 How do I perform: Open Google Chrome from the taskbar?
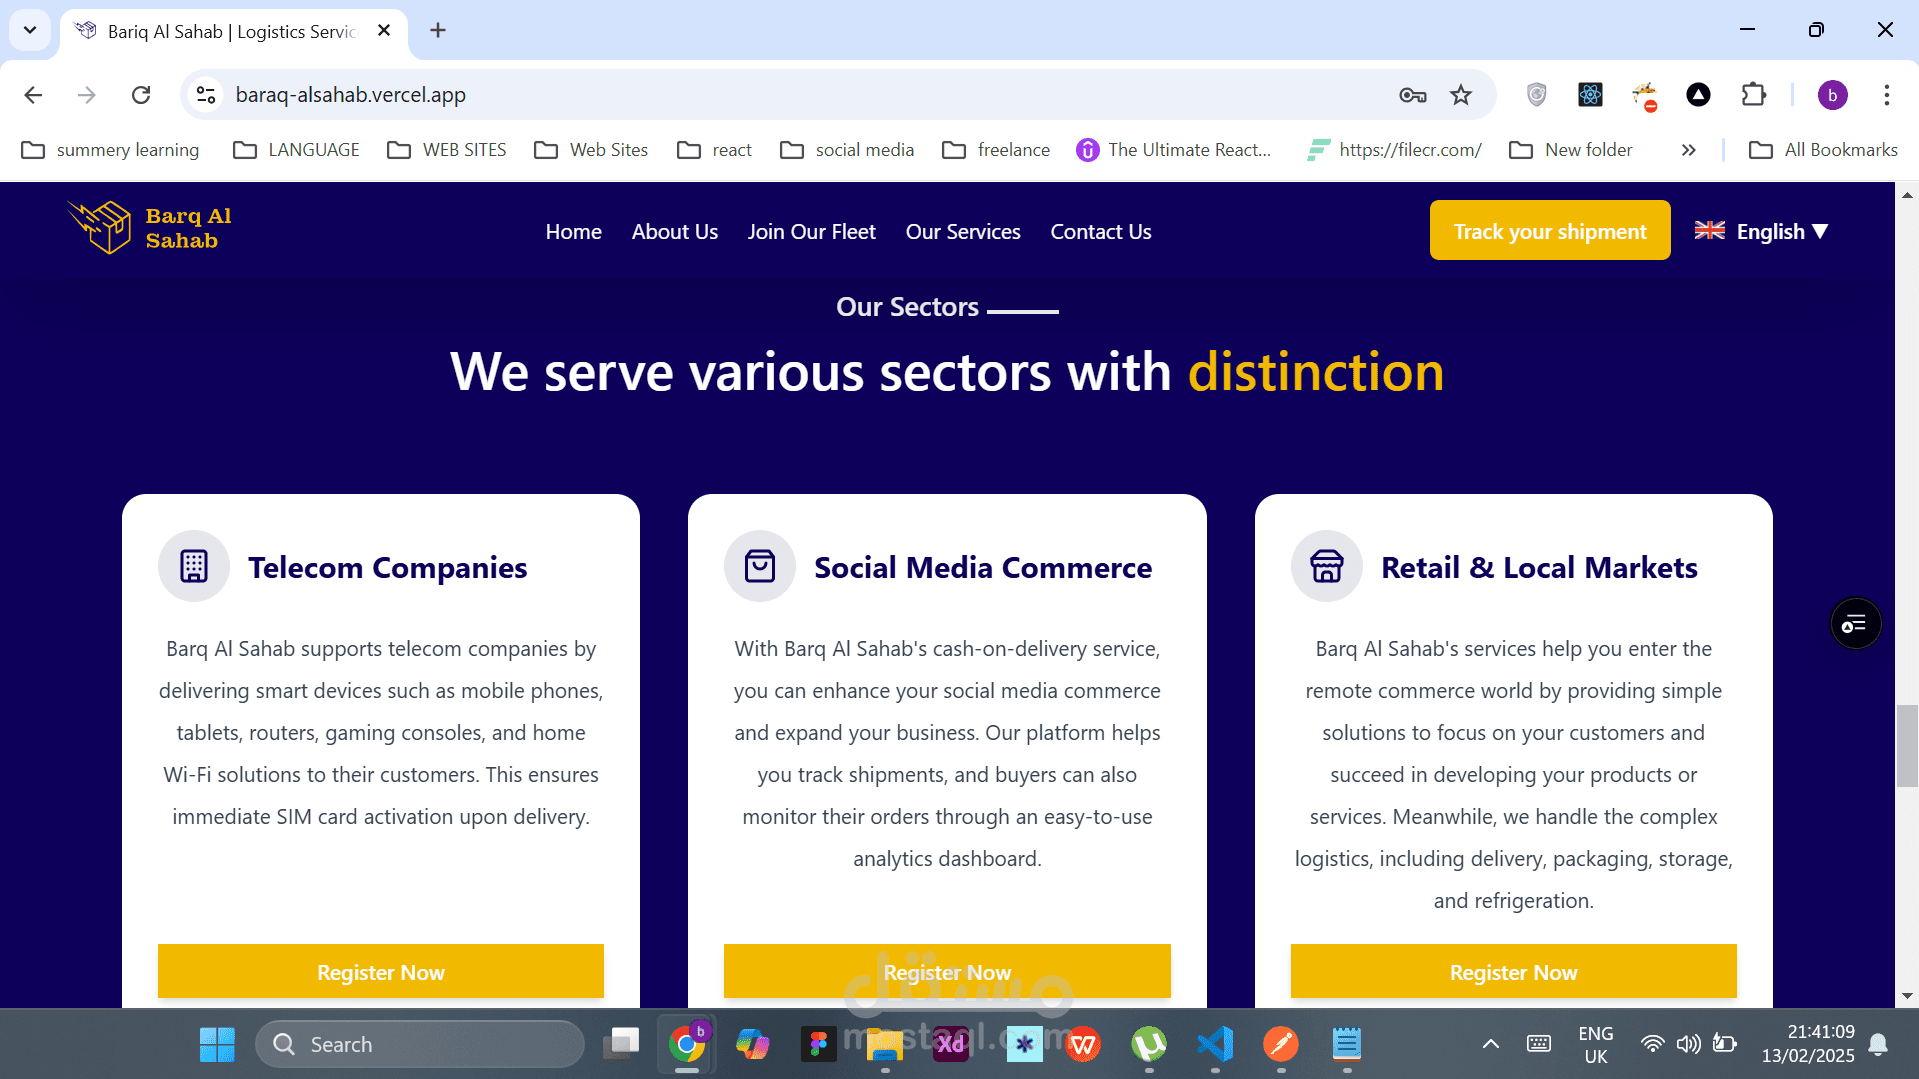(687, 1044)
